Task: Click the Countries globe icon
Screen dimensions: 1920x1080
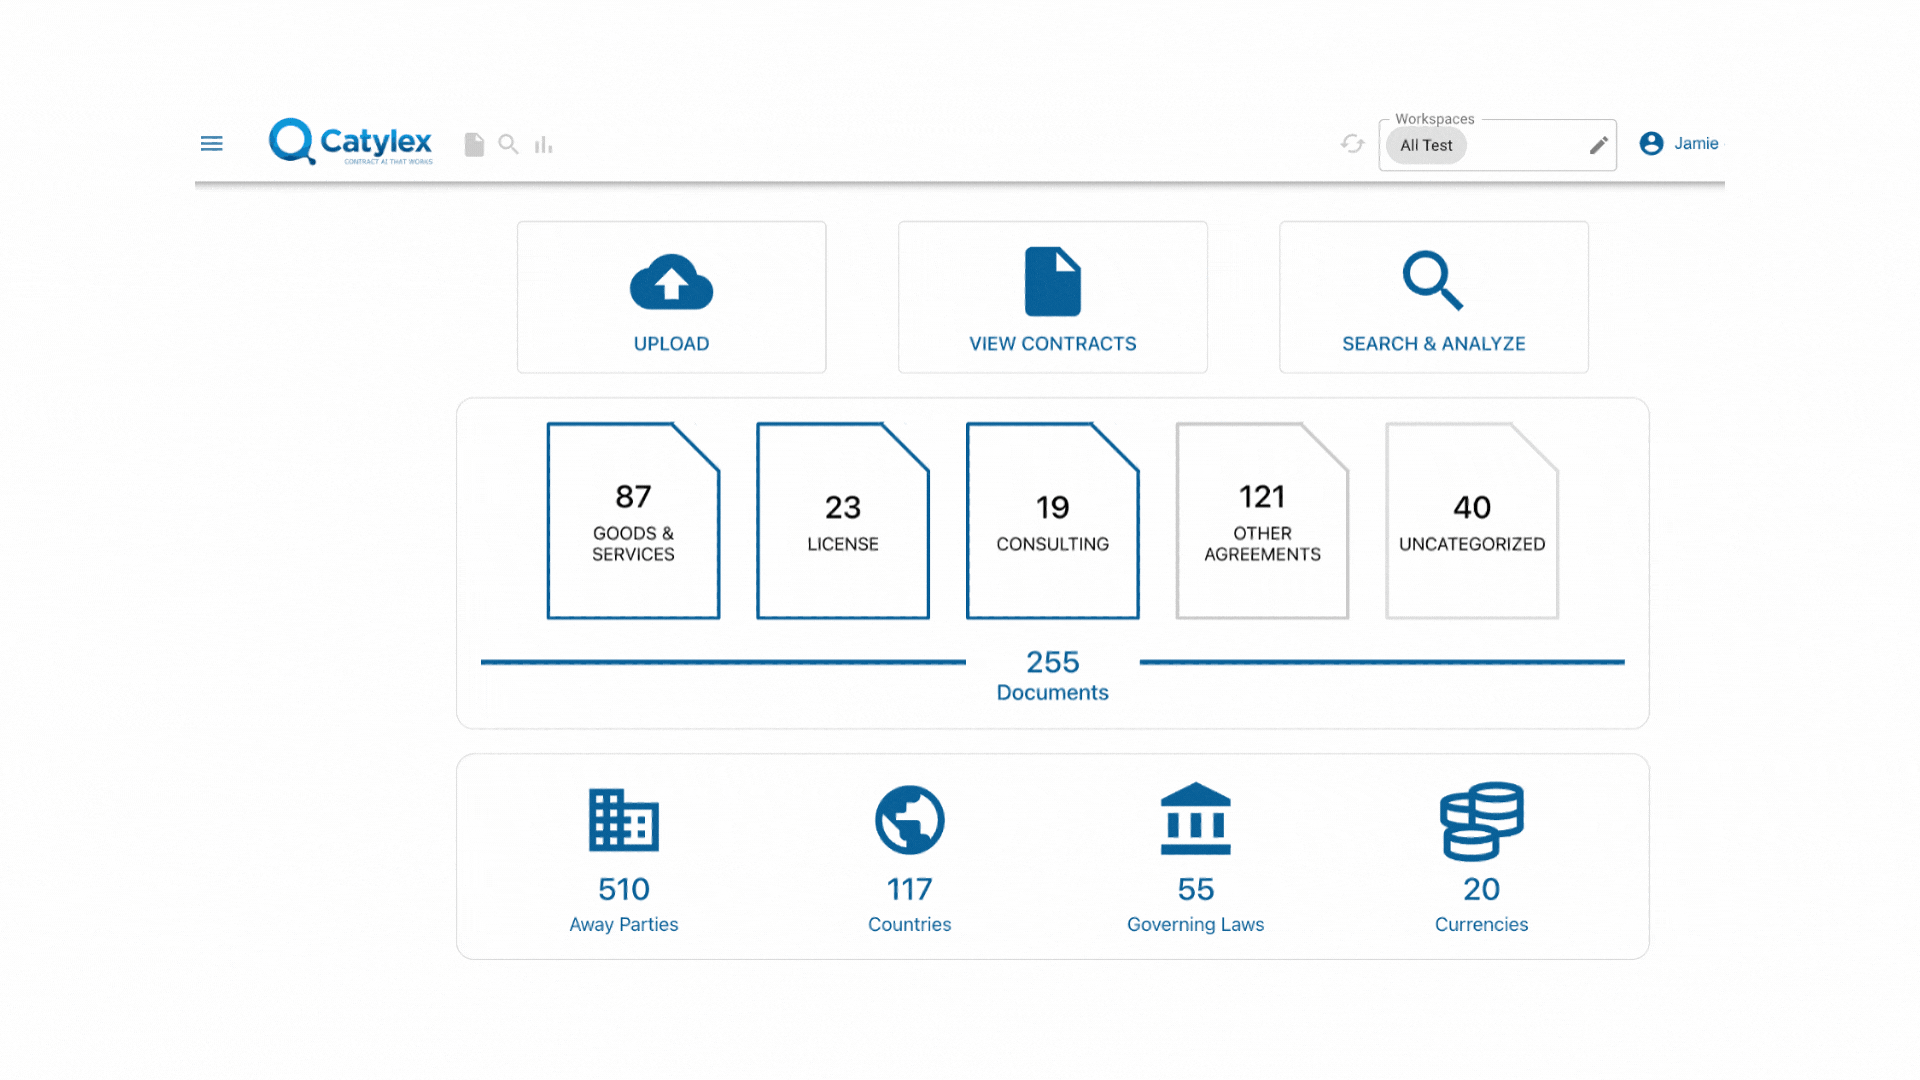Action: click(x=910, y=820)
